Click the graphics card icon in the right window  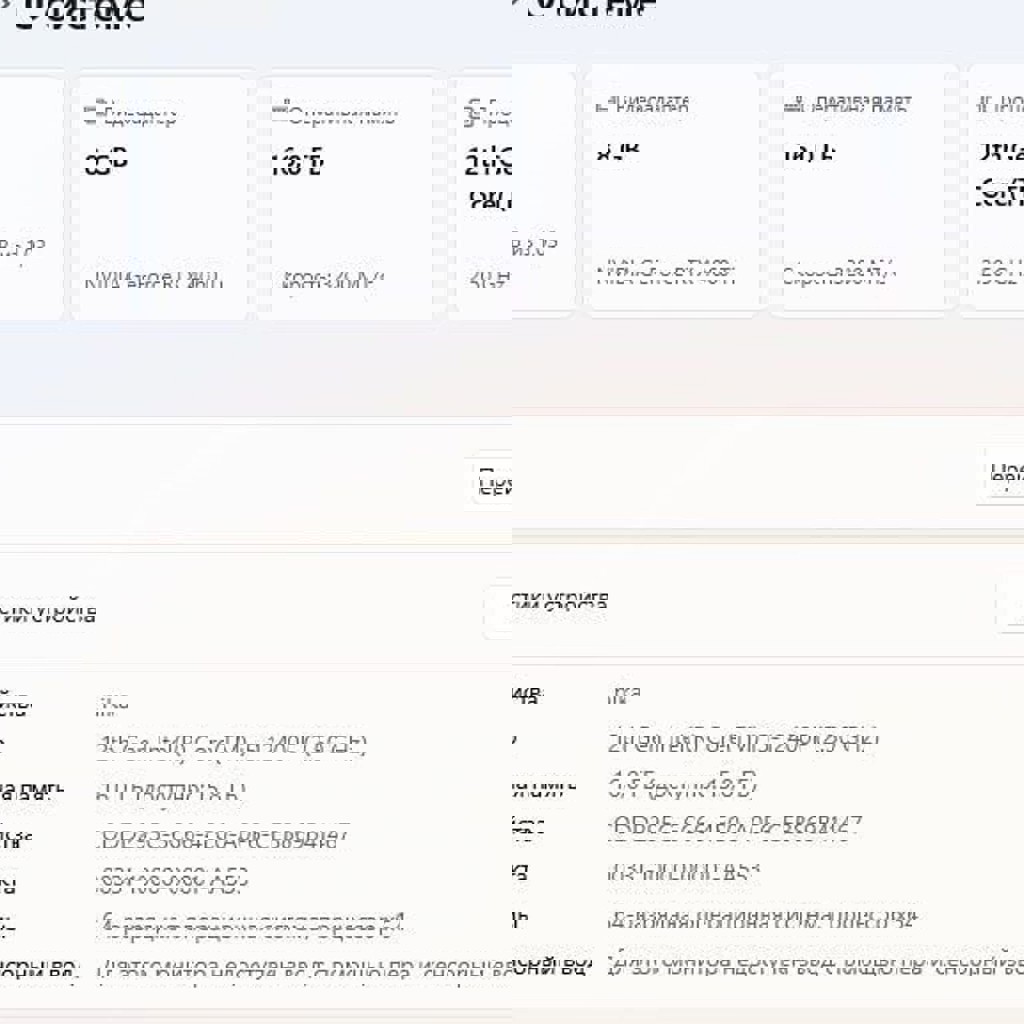(603, 104)
